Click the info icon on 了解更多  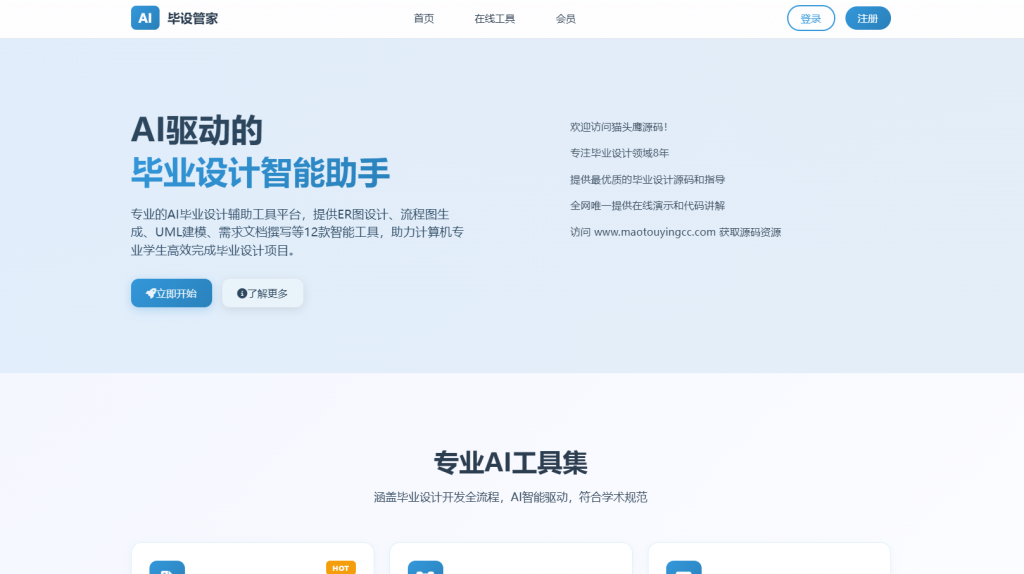(242, 294)
